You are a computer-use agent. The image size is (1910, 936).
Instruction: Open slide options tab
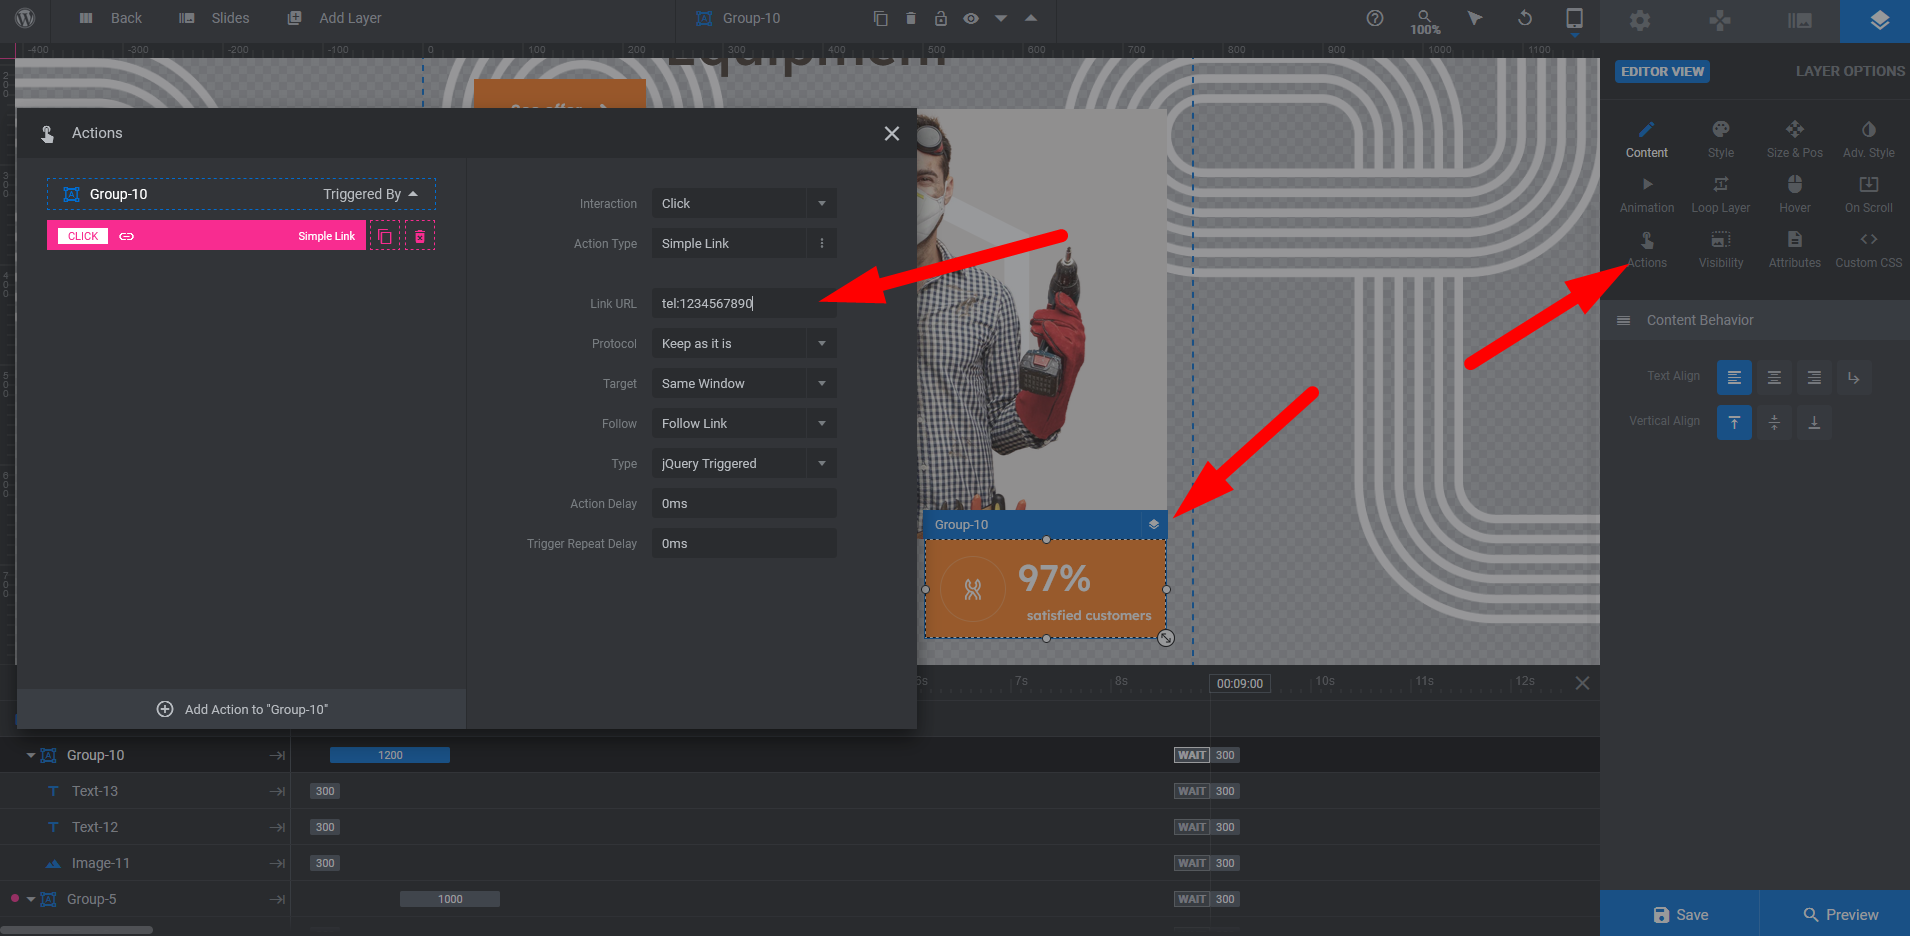click(1800, 20)
